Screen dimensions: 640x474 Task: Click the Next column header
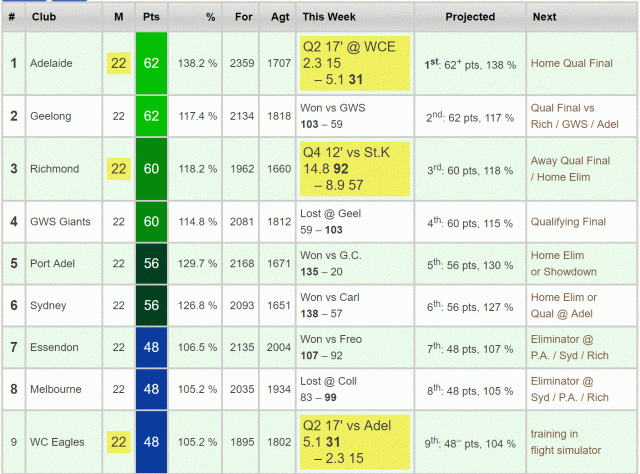(545, 17)
